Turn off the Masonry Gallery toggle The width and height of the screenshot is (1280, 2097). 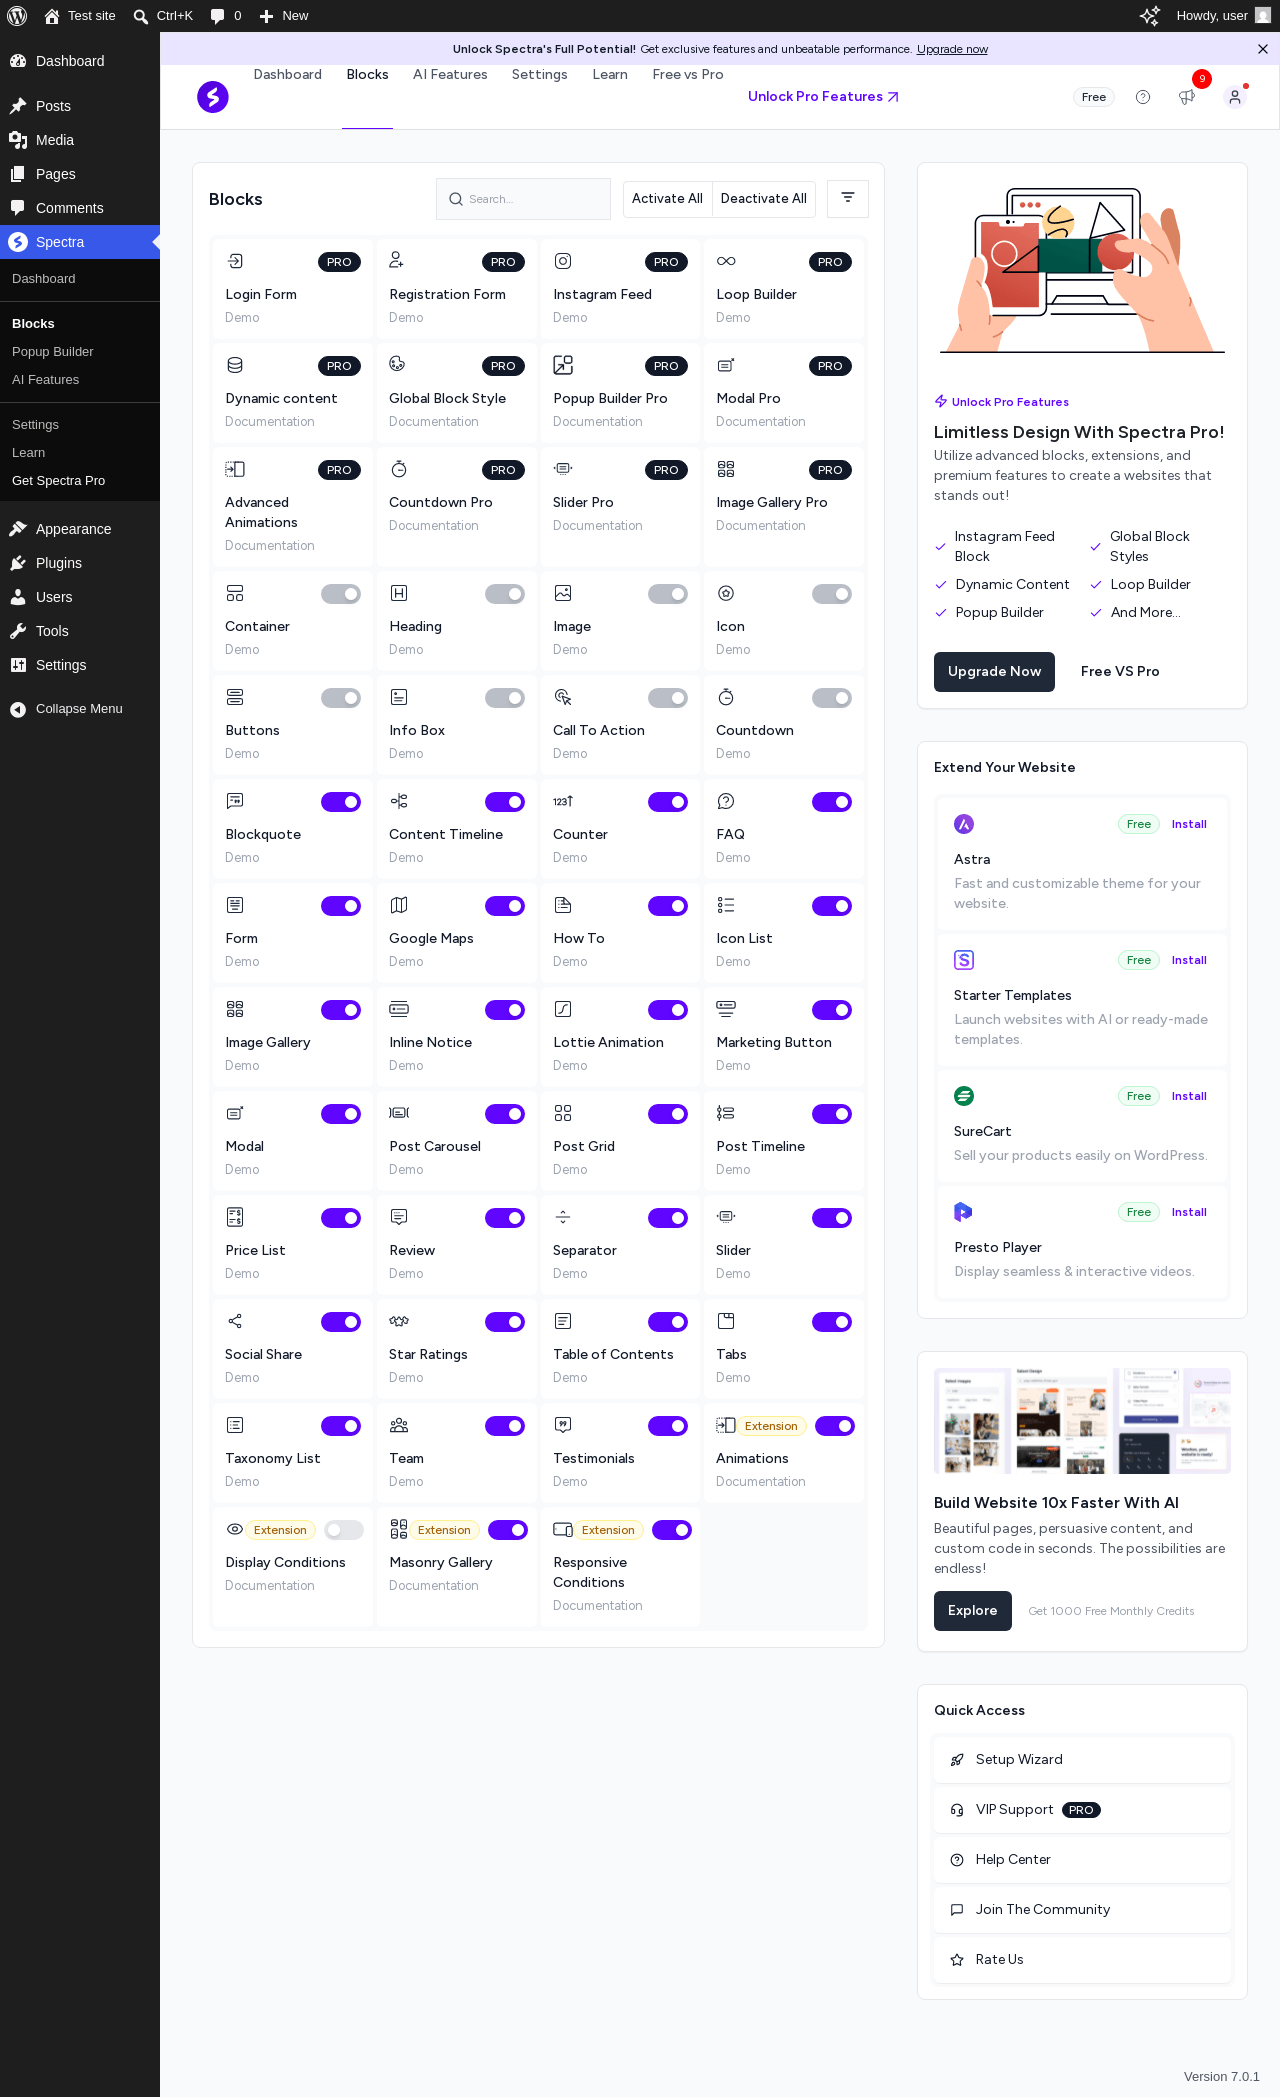point(508,1530)
